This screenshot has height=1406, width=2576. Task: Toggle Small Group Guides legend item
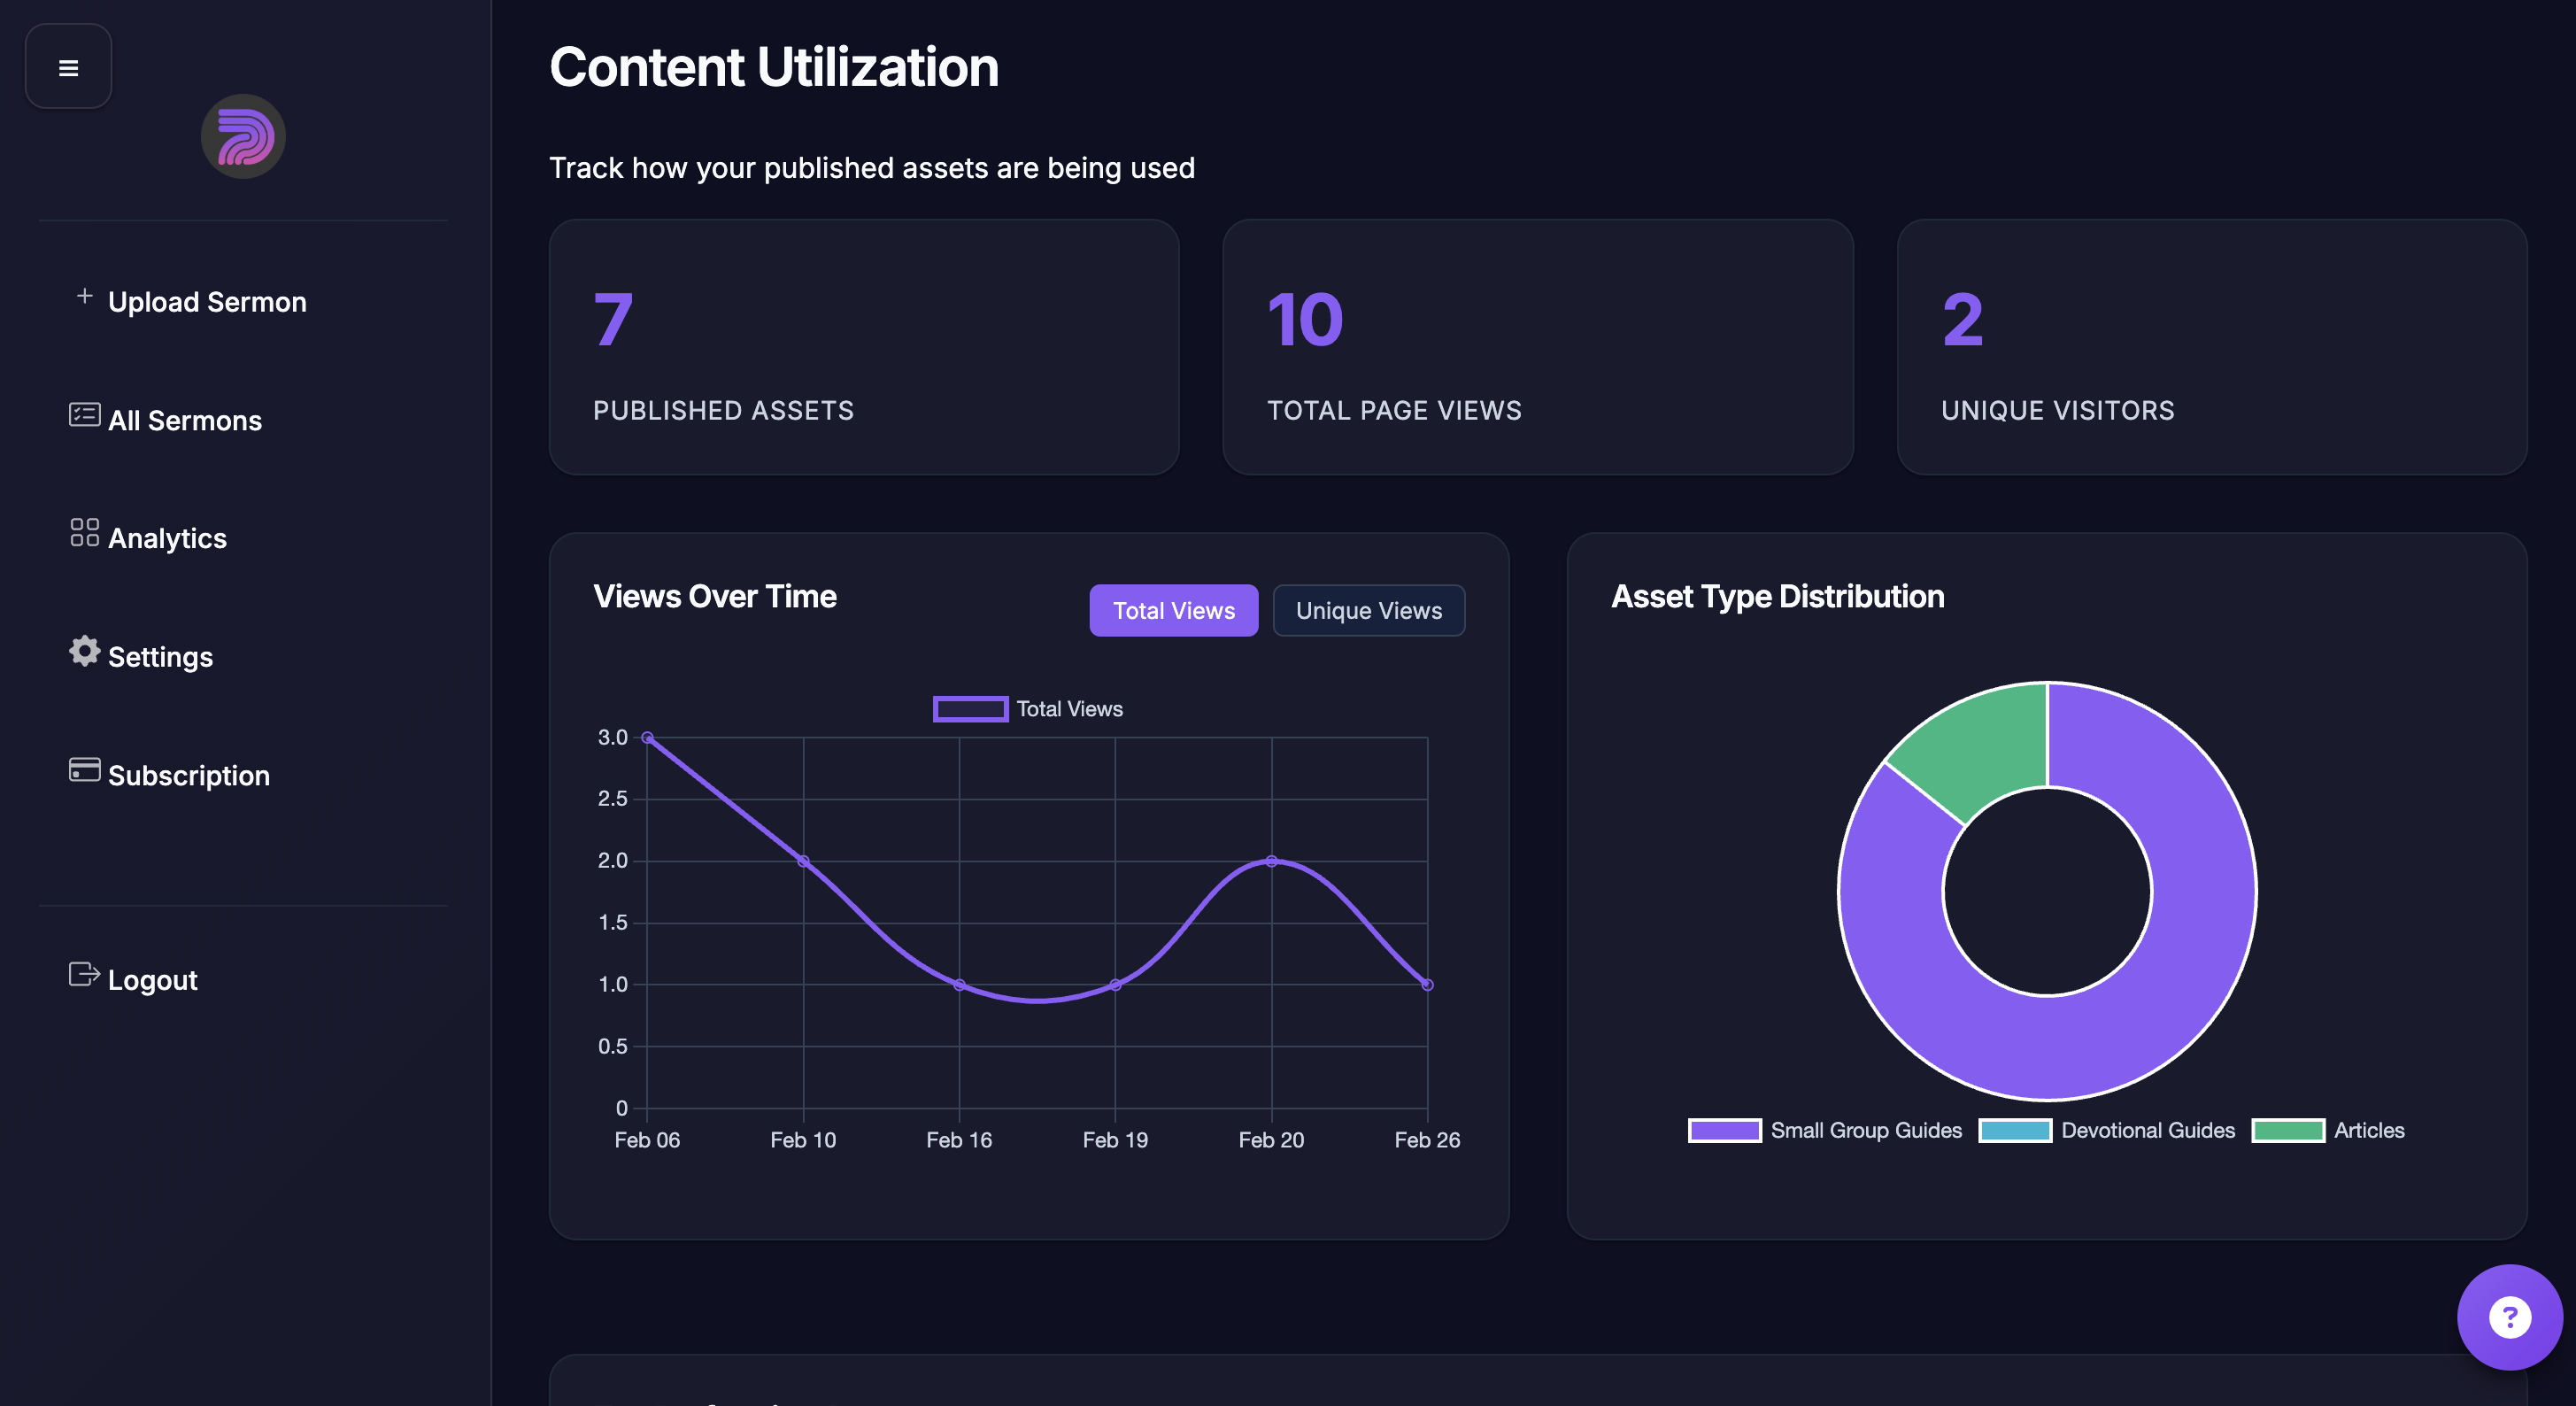[x=1824, y=1130]
